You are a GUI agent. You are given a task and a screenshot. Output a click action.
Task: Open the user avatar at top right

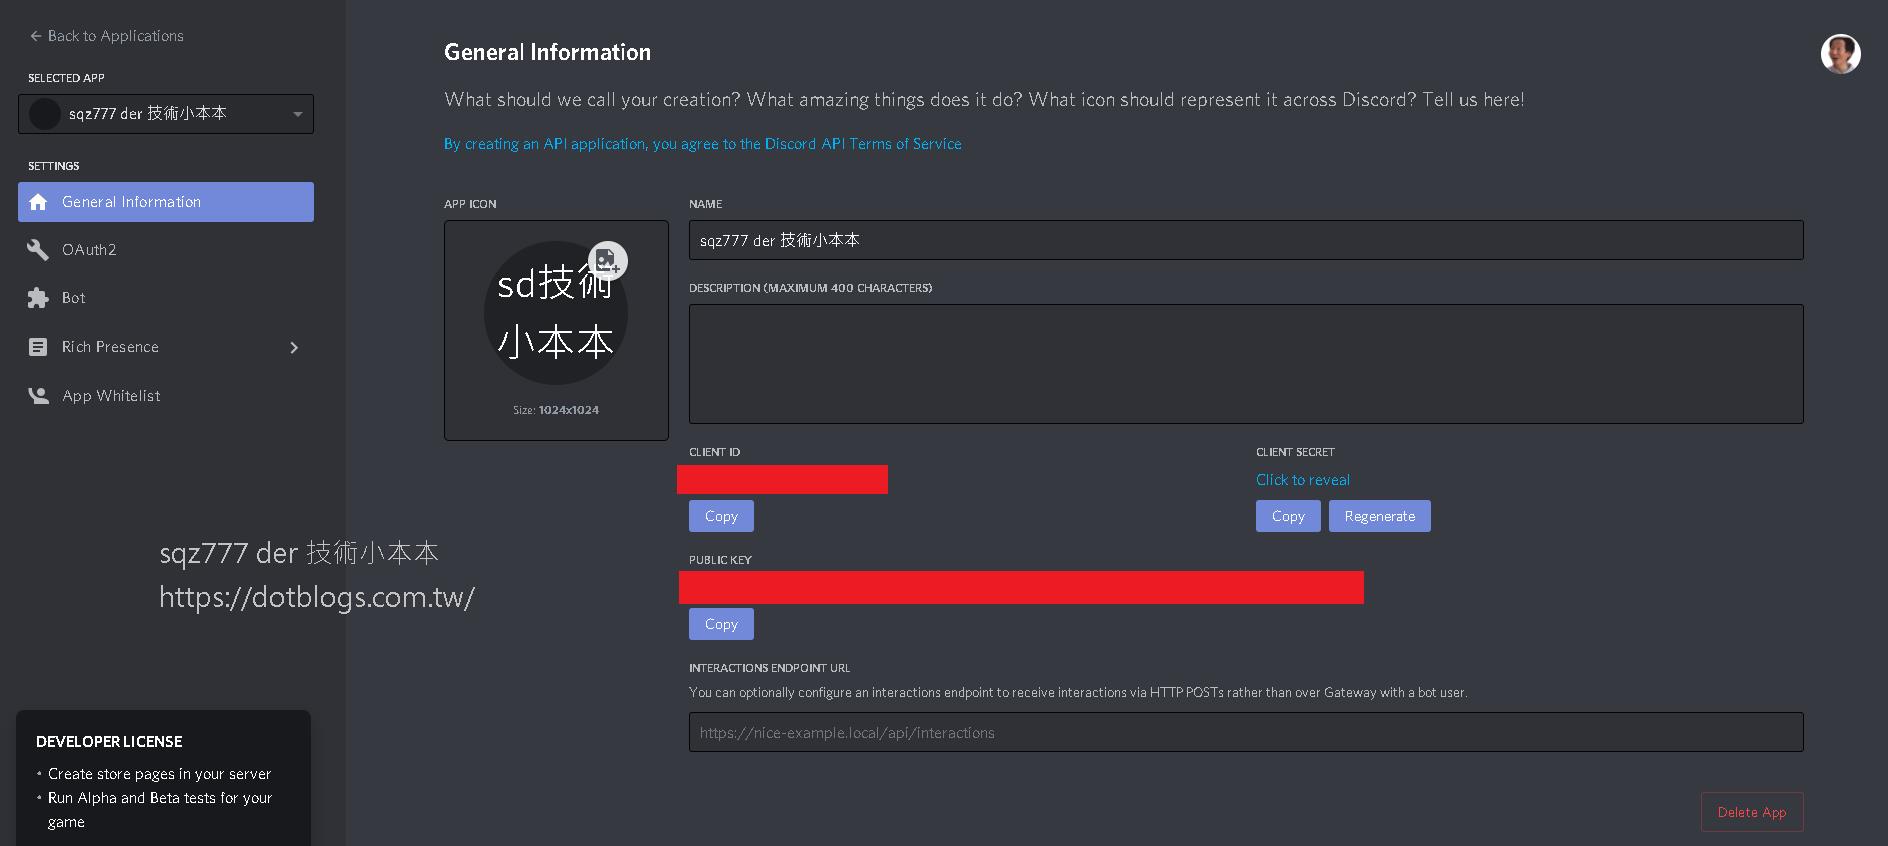[1840, 54]
